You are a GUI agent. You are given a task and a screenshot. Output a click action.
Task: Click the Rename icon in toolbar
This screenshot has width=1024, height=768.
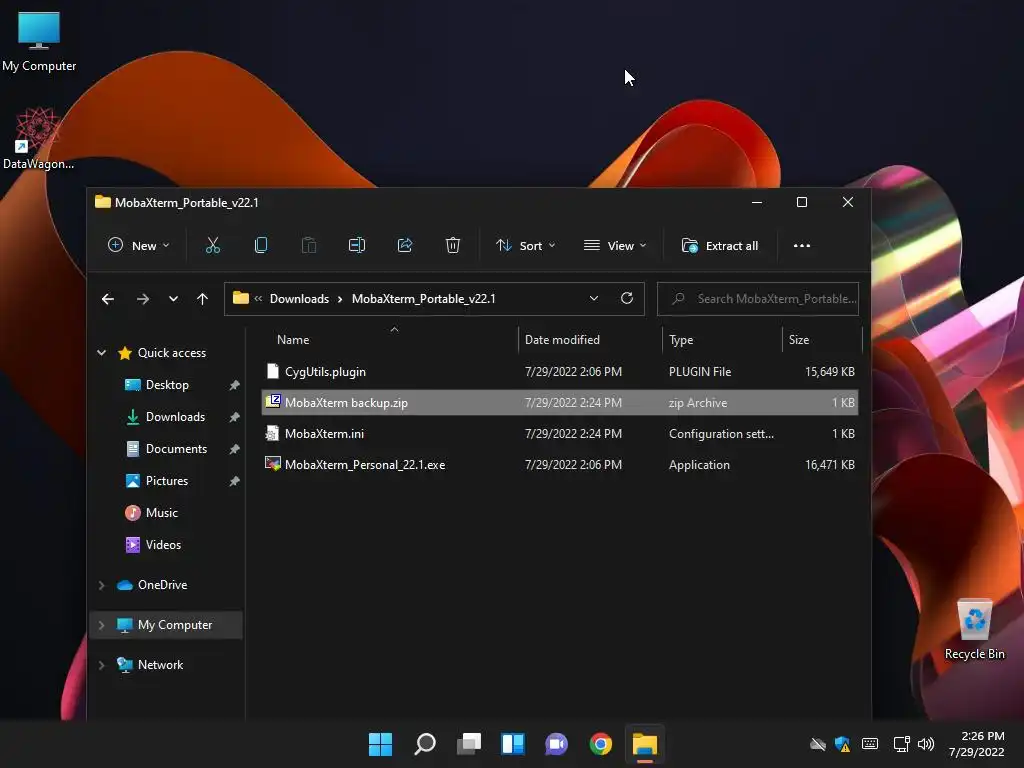(x=357, y=246)
